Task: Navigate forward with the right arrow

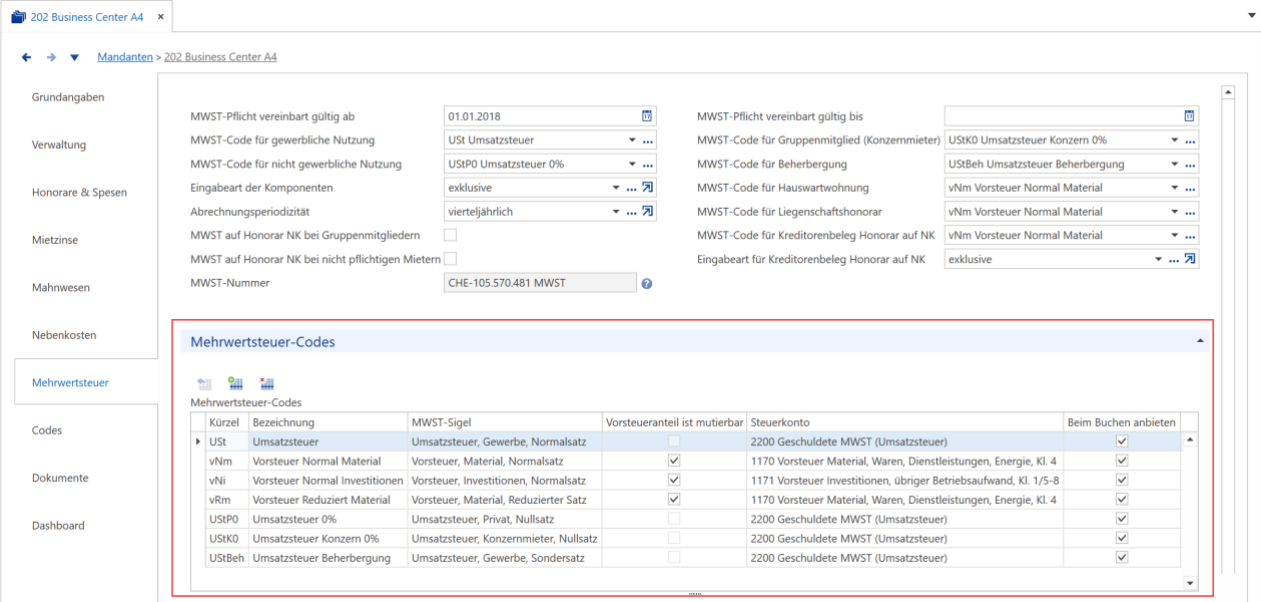Action: pos(51,57)
